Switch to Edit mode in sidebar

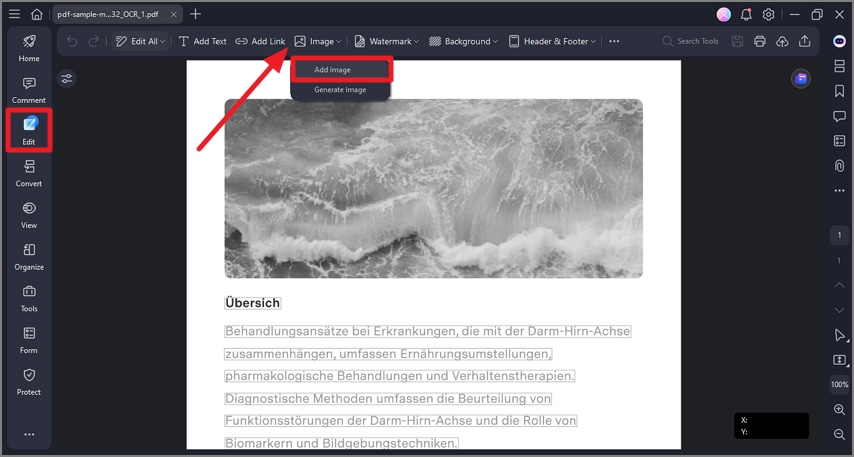tap(29, 131)
